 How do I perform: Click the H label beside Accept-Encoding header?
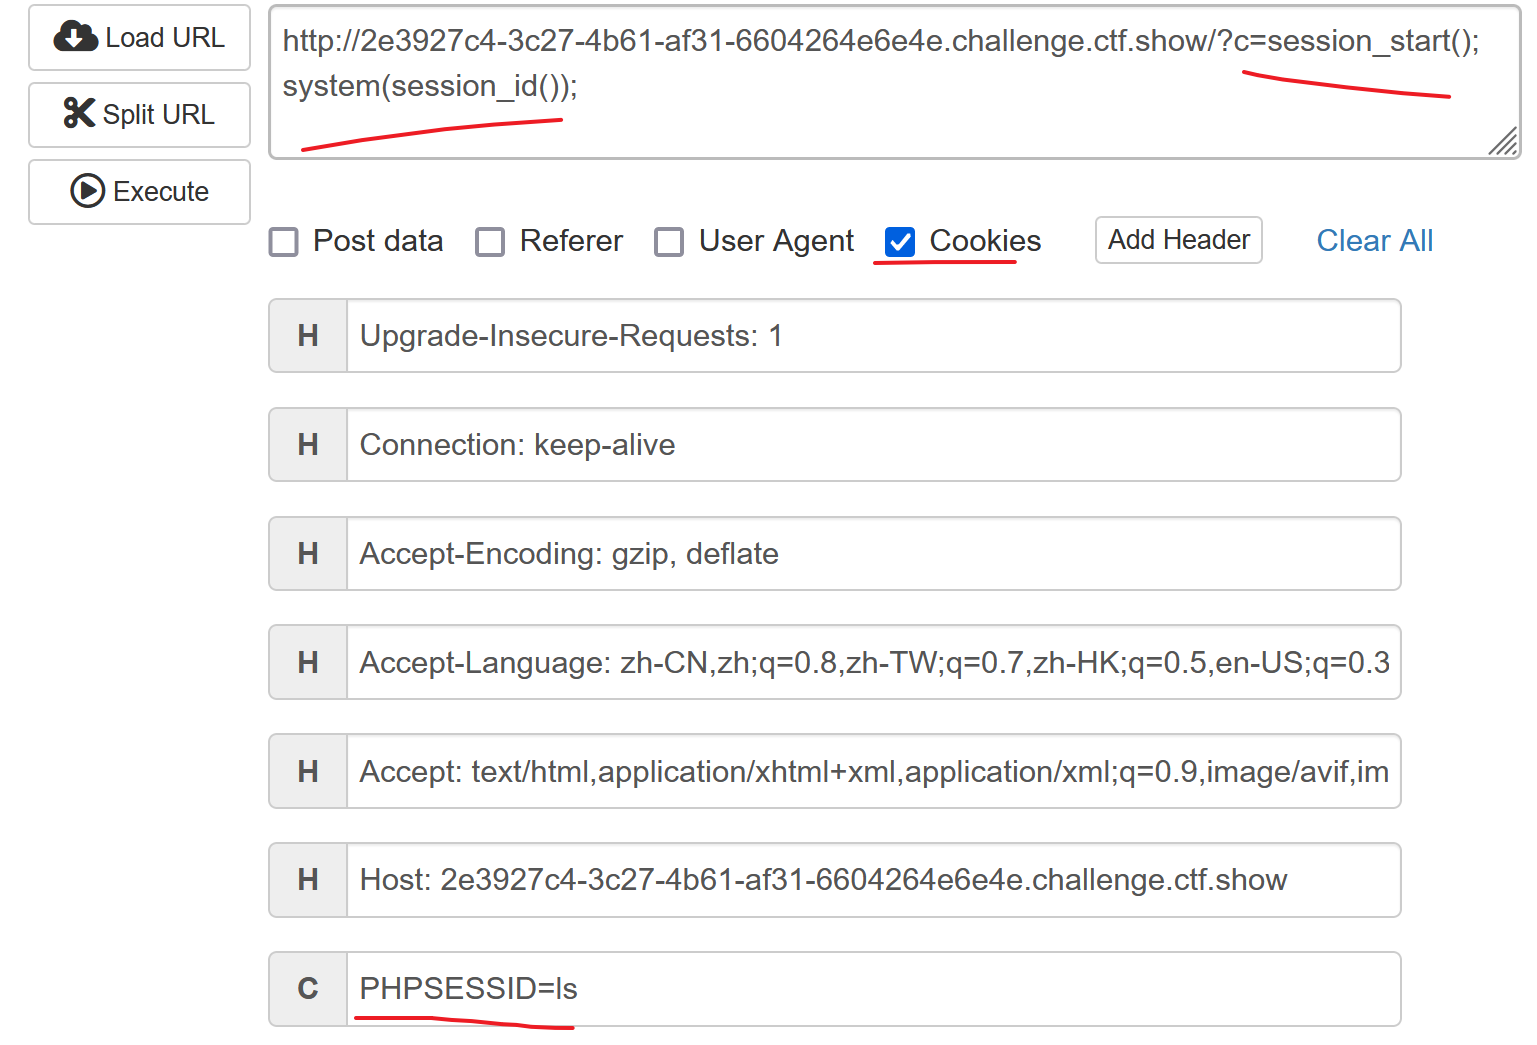308,554
